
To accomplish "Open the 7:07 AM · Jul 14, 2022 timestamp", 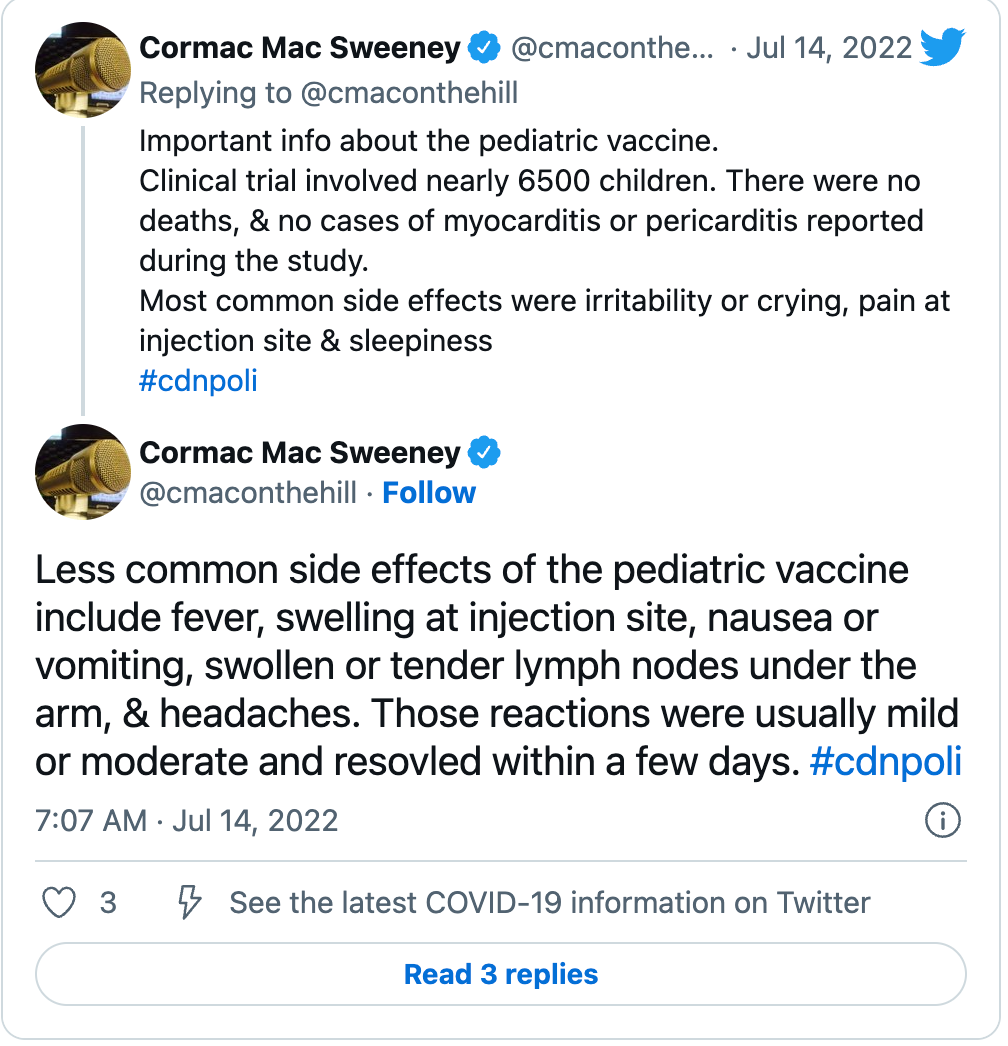I will 187,821.
